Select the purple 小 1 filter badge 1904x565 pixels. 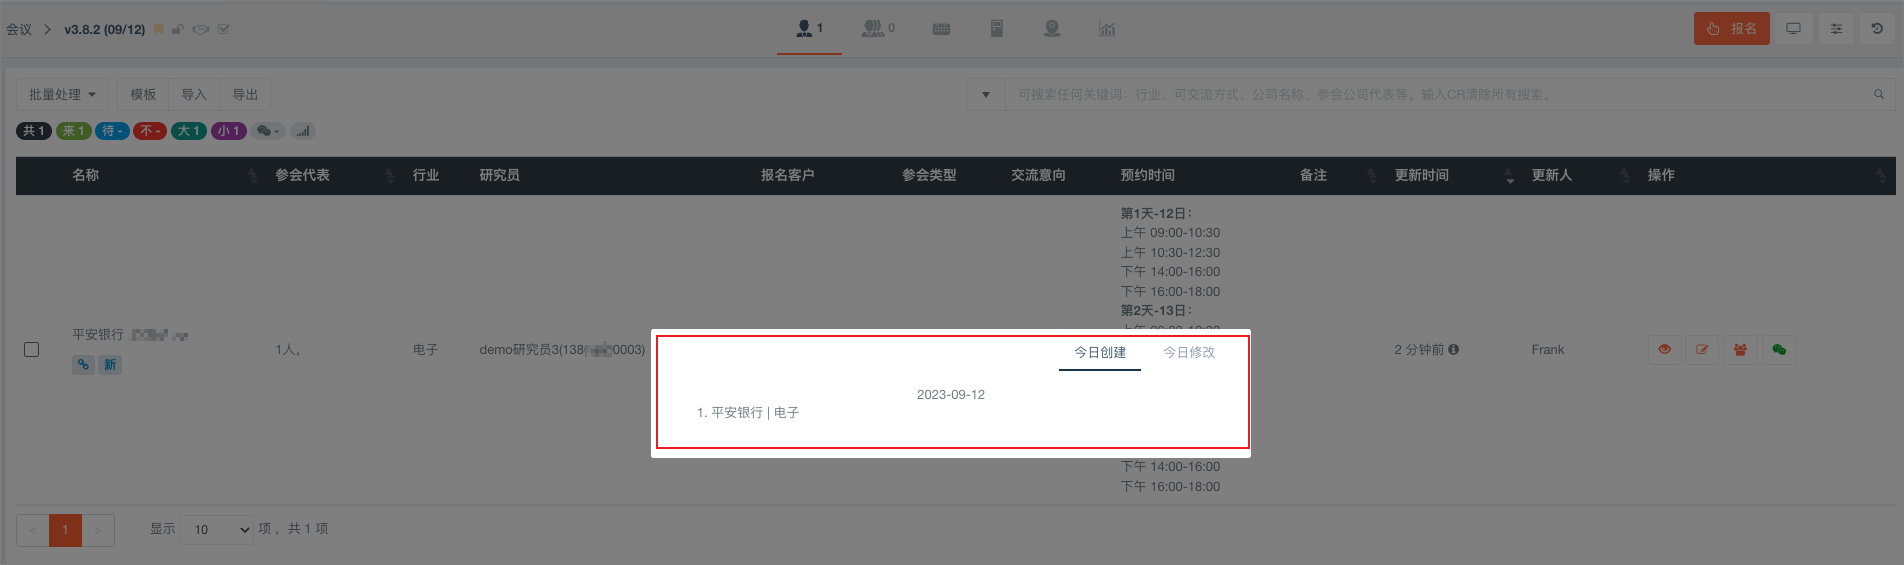click(x=229, y=131)
